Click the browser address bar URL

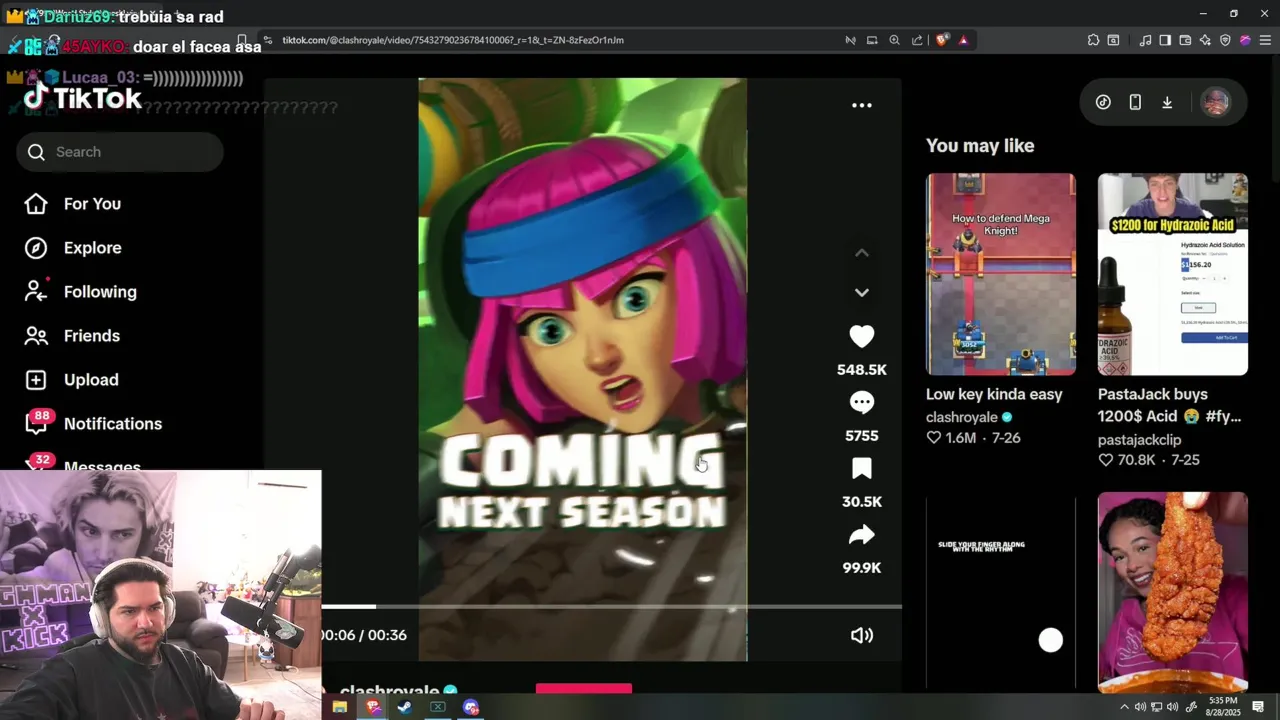point(452,40)
